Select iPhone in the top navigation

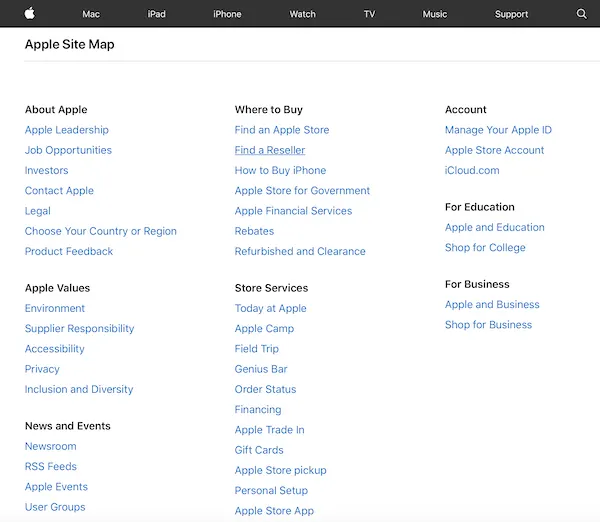click(x=227, y=14)
